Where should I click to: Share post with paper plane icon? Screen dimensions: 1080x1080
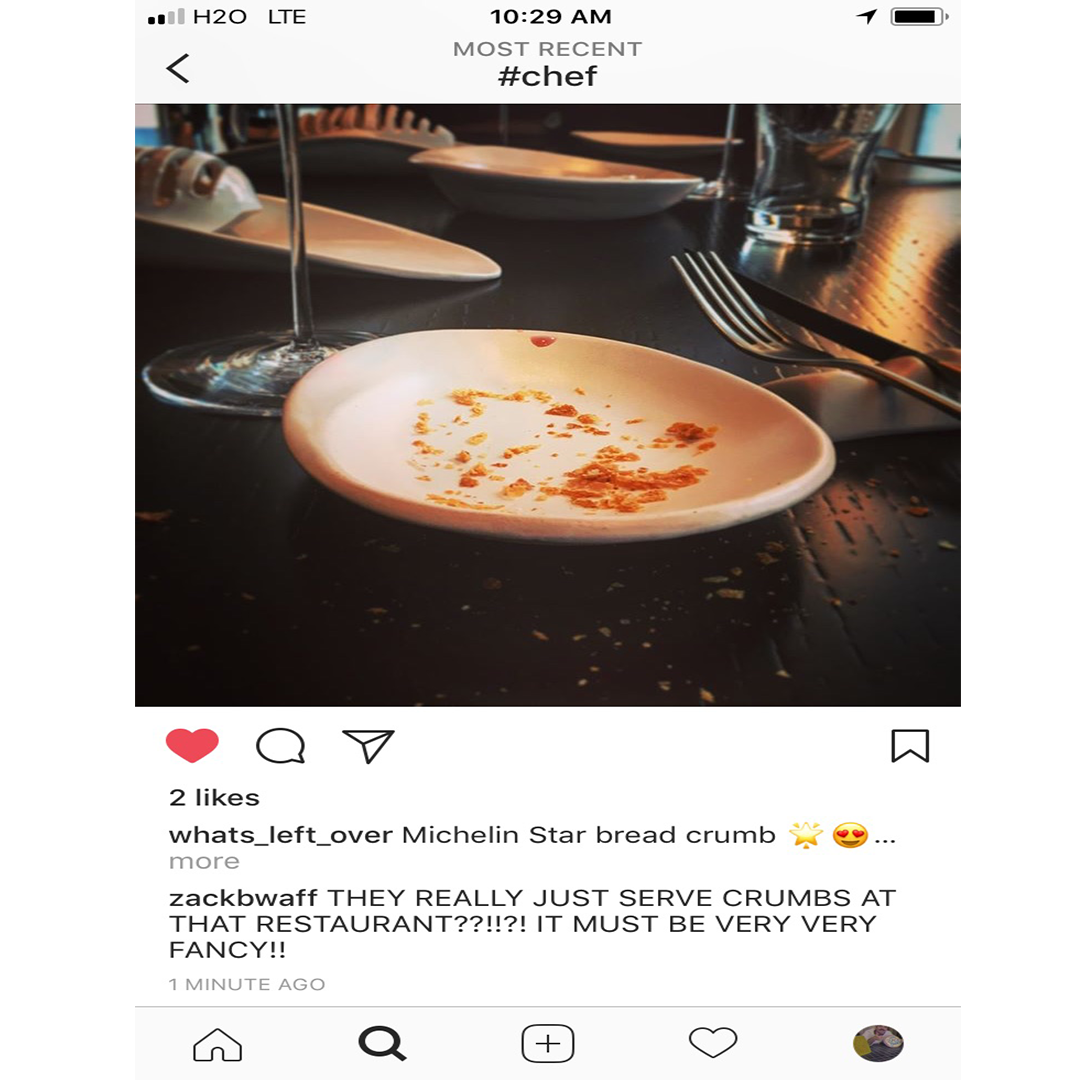(368, 746)
